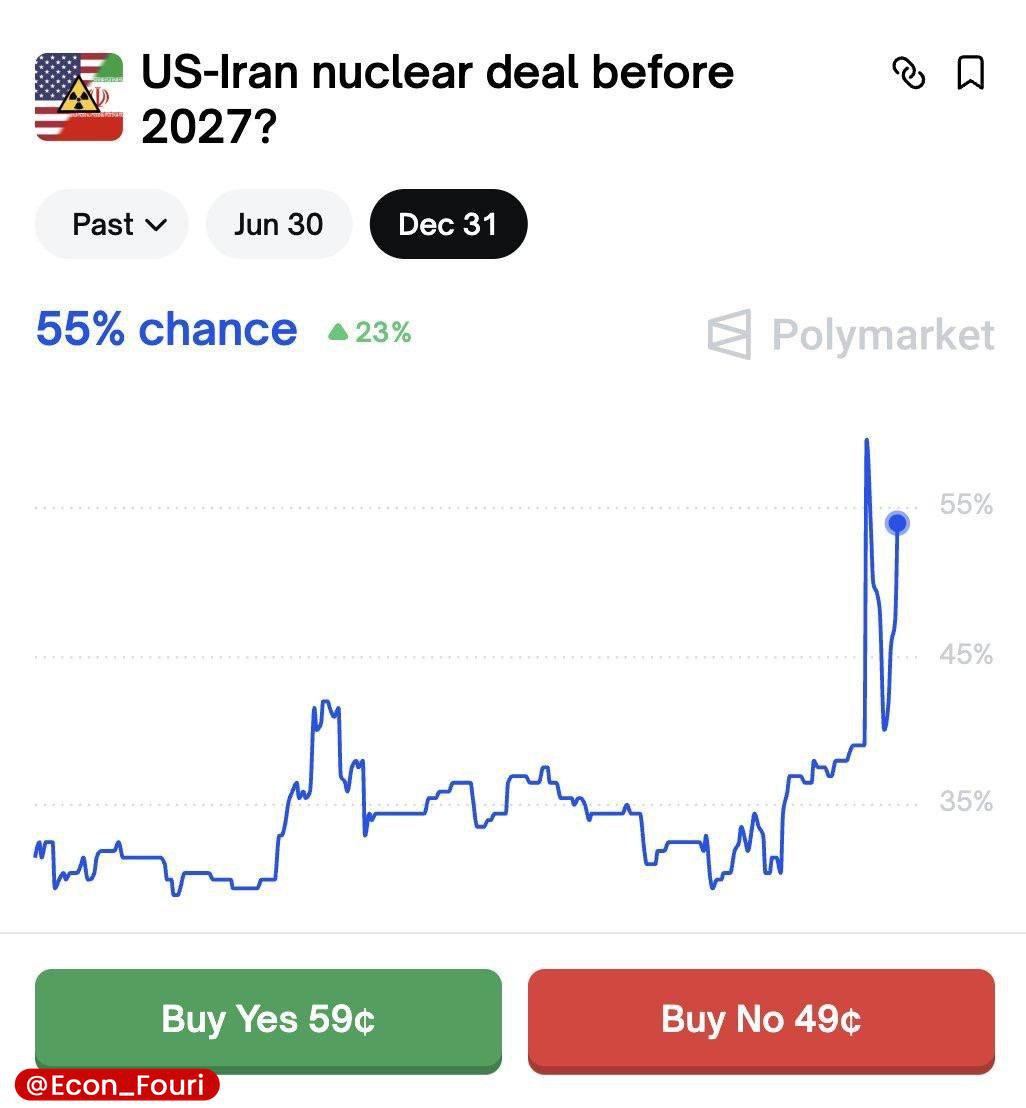Select the Dec 31 tab
The height and width of the screenshot is (1108, 1026).
pos(448,224)
